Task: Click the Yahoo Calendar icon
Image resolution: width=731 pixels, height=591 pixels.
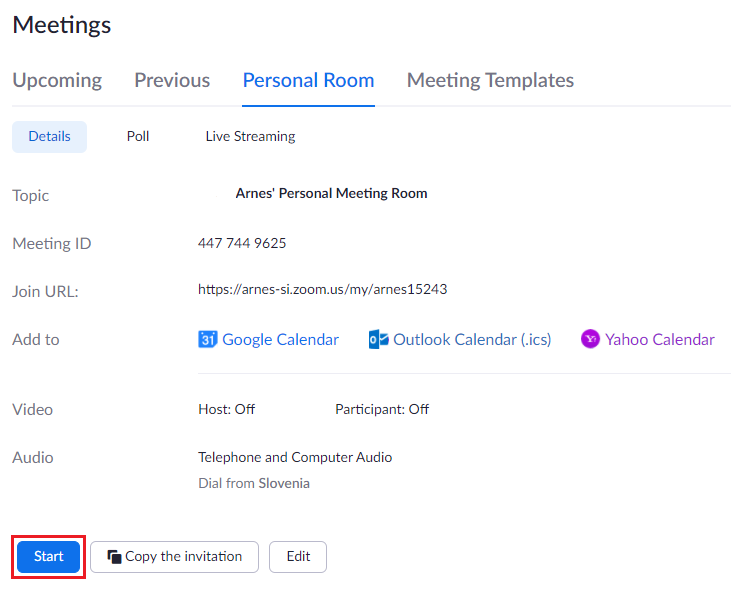Action: click(x=590, y=339)
